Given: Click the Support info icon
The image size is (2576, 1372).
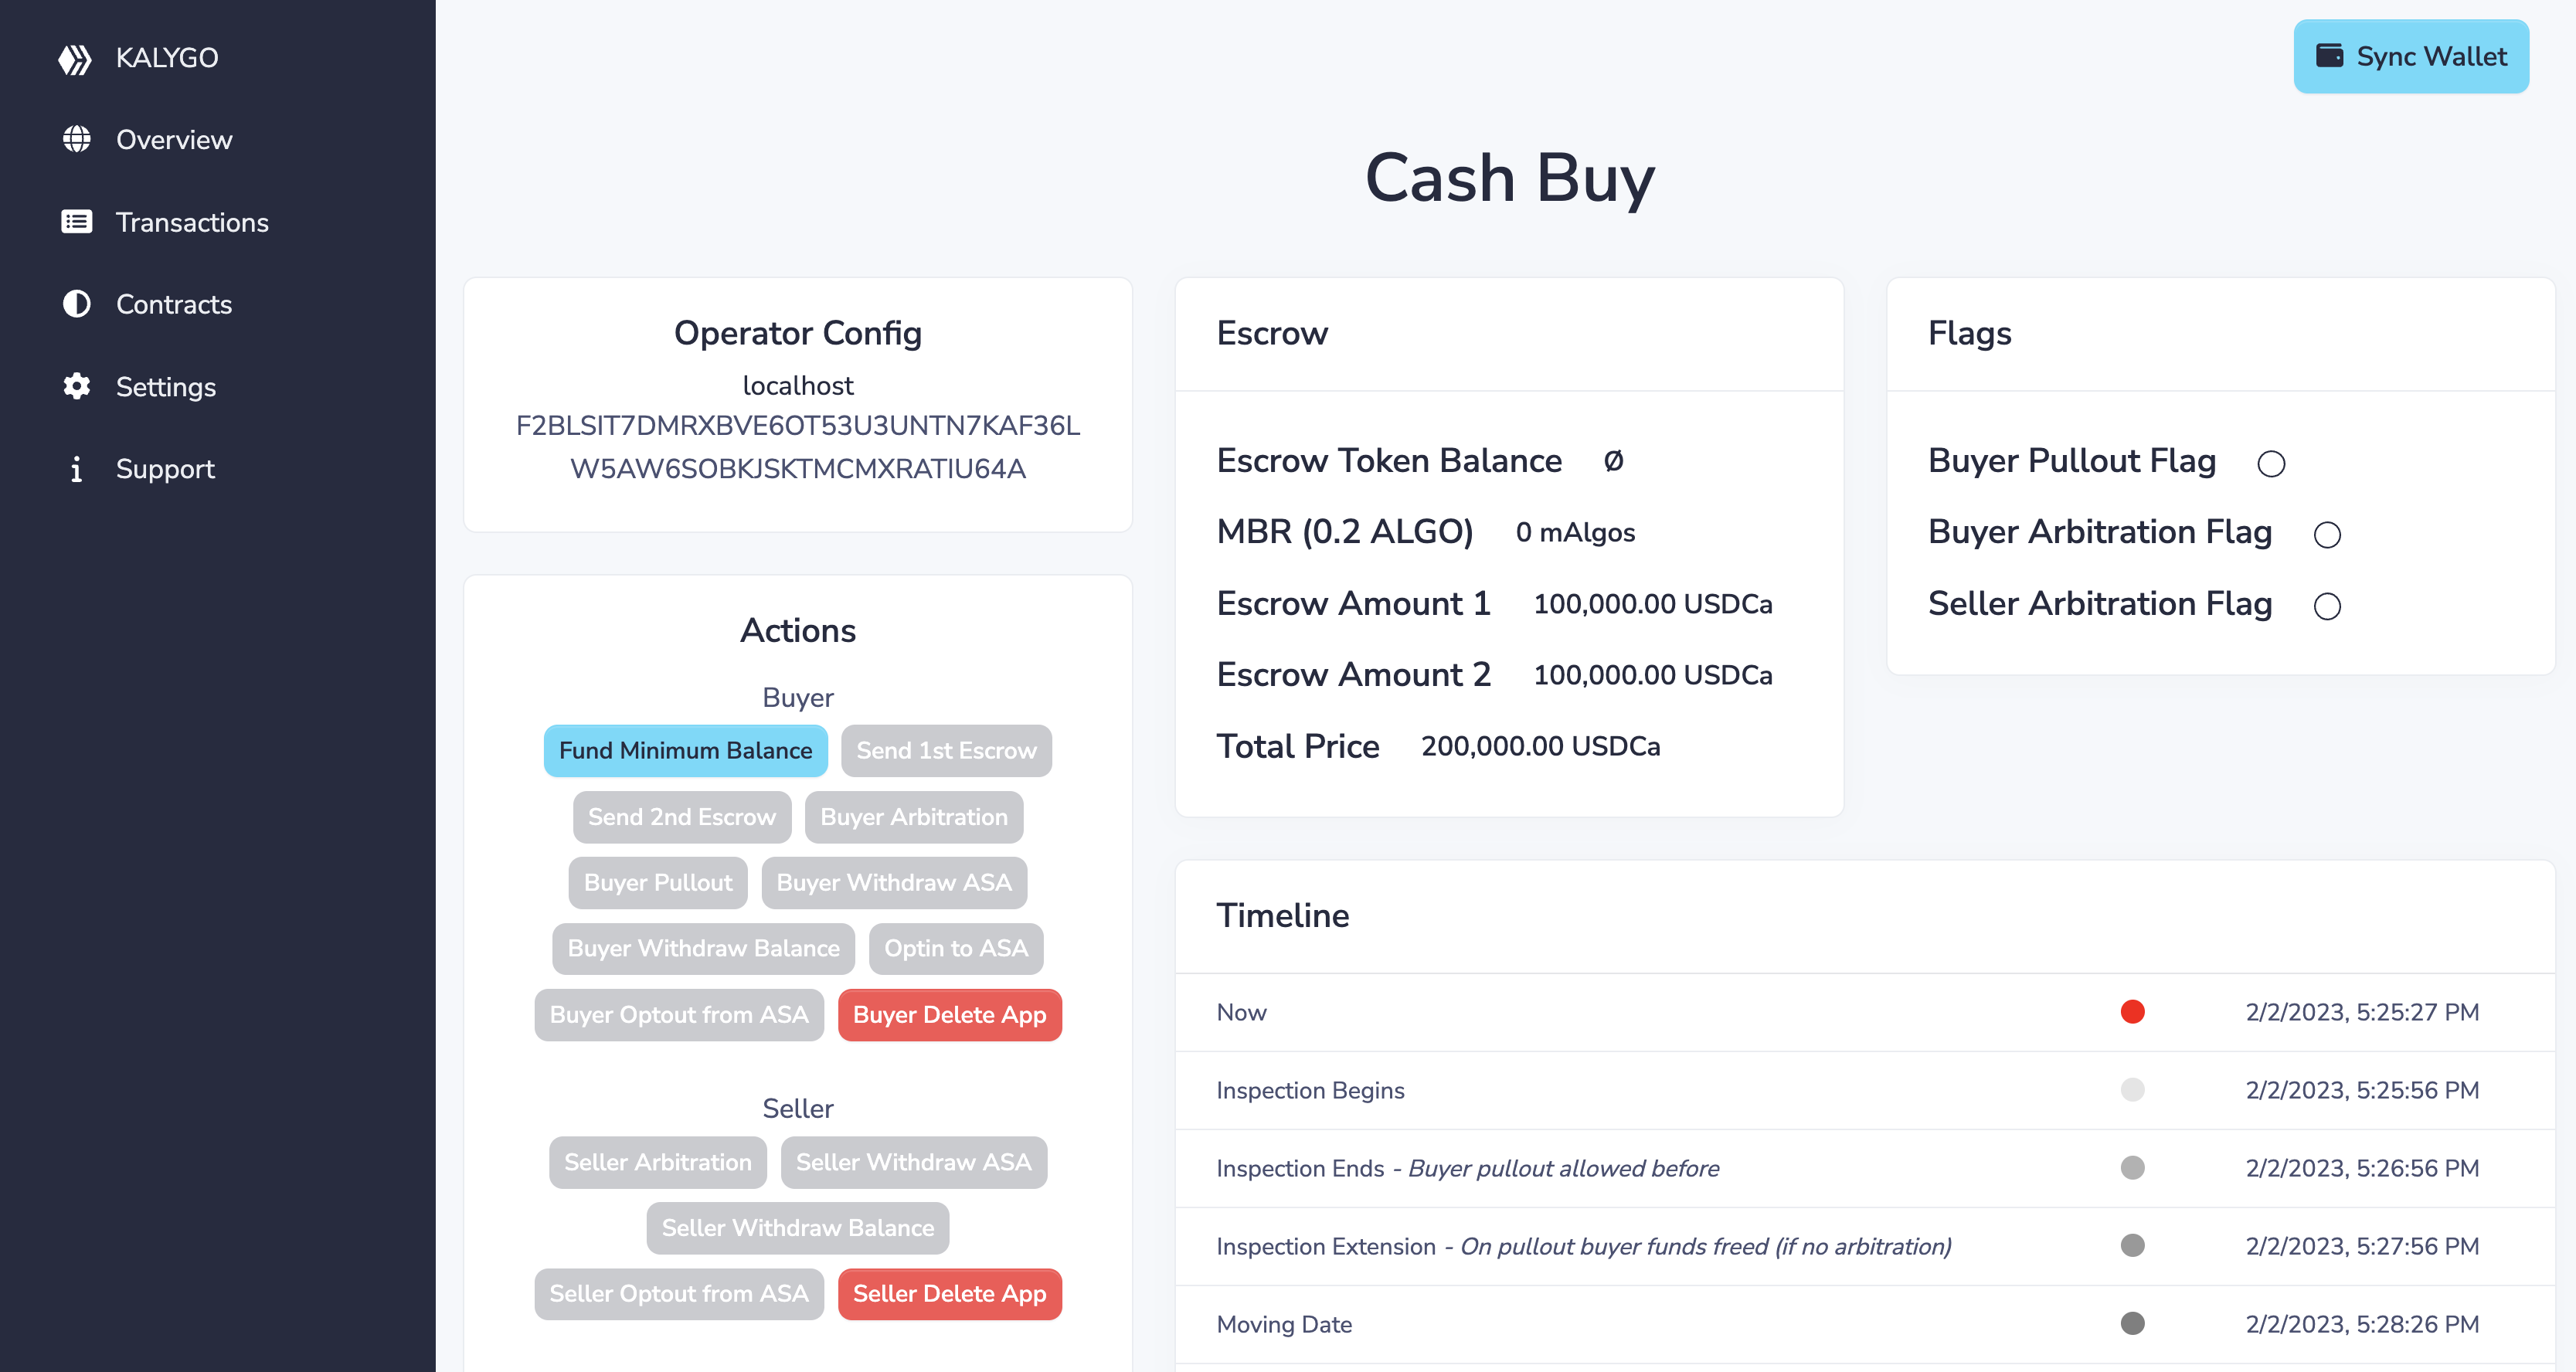Looking at the screenshot, I should (76, 469).
